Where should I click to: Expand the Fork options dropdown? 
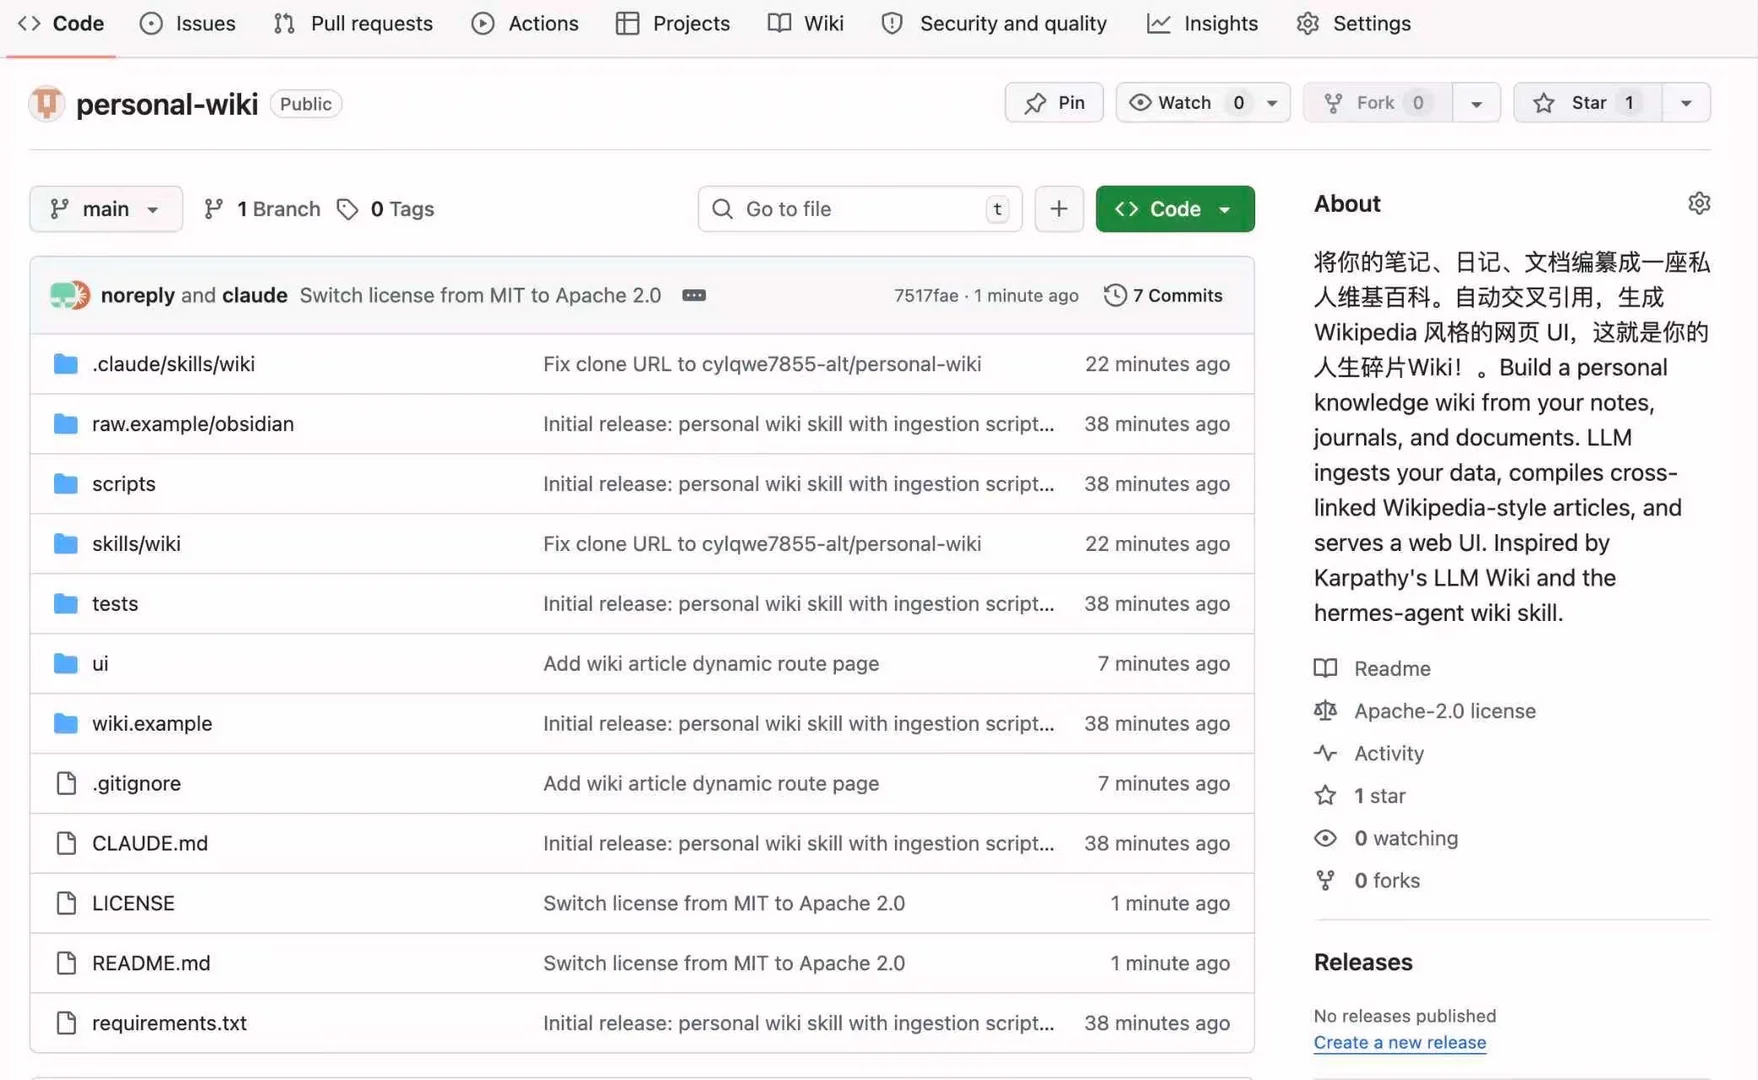pos(1476,103)
